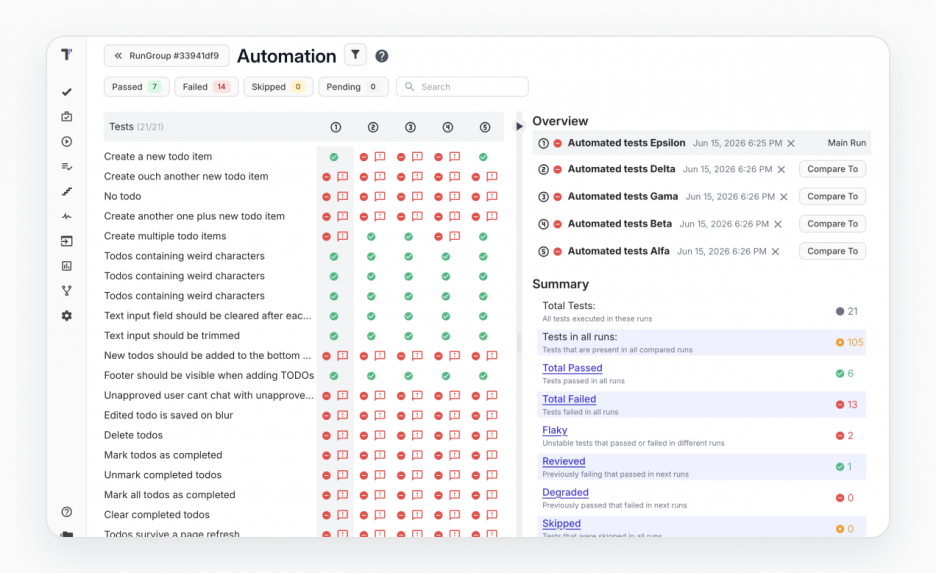Toggle the Passed 7 filter
936x573 pixels.
(x=137, y=87)
